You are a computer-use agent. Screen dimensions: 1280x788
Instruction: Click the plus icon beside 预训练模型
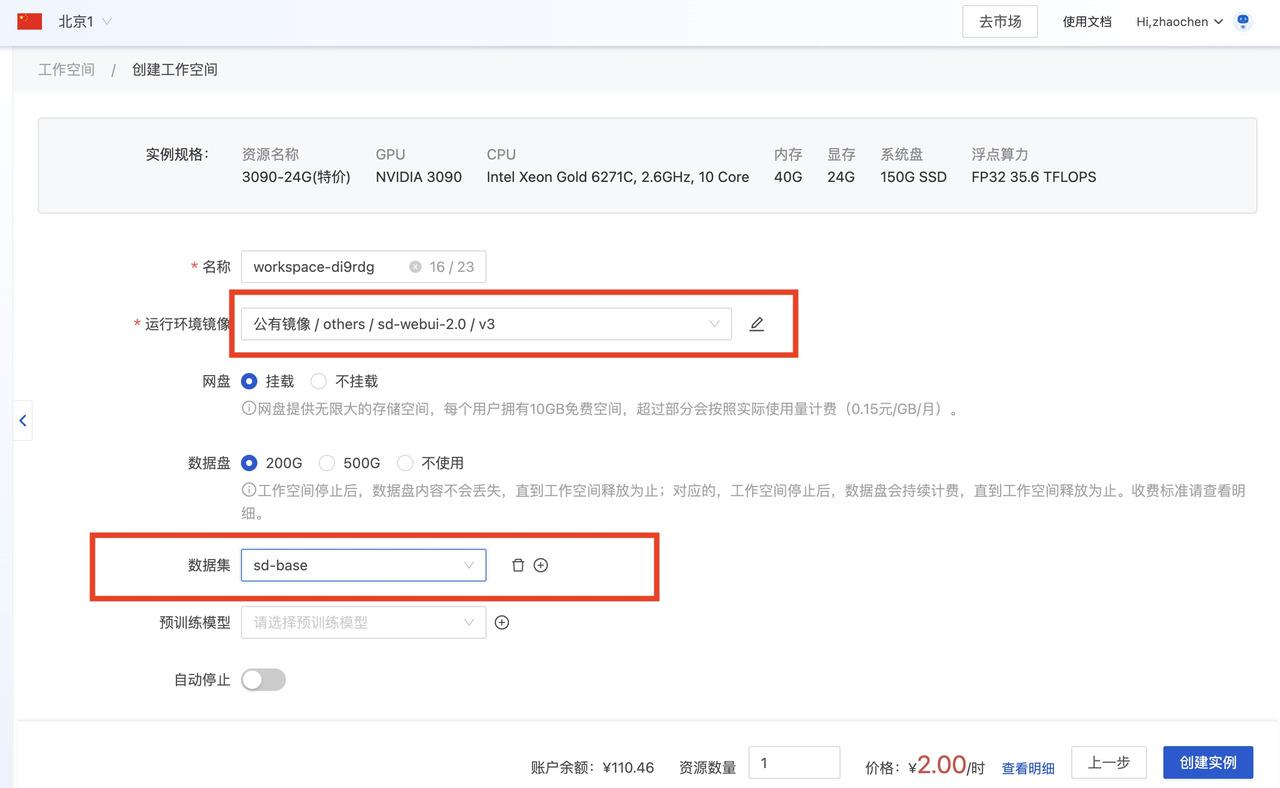coord(502,622)
